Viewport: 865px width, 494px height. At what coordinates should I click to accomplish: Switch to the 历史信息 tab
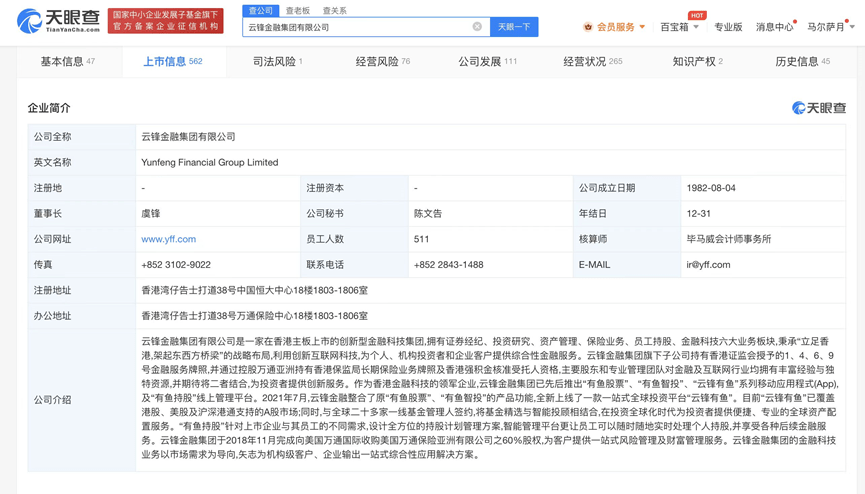pyautogui.click(x=802, y=61)
